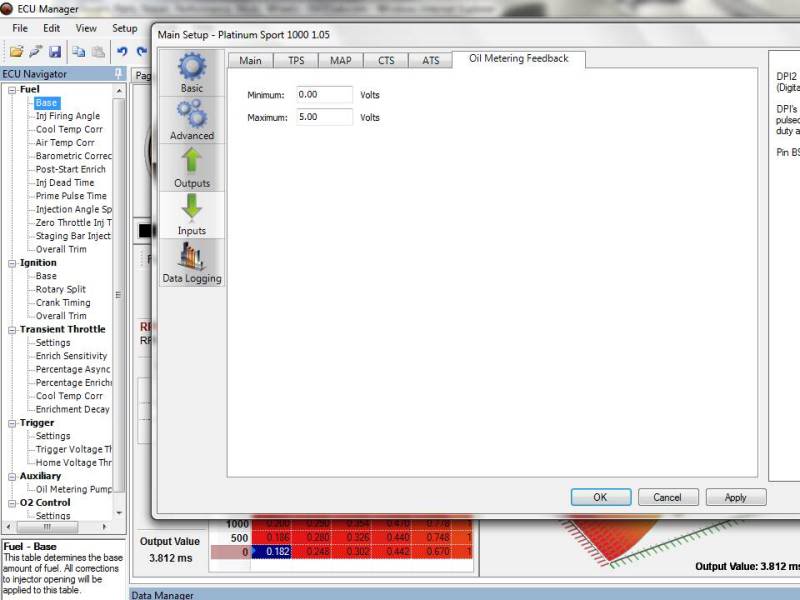
Task: Click the ECU Manager app icon
Action: tap(7, 9)
